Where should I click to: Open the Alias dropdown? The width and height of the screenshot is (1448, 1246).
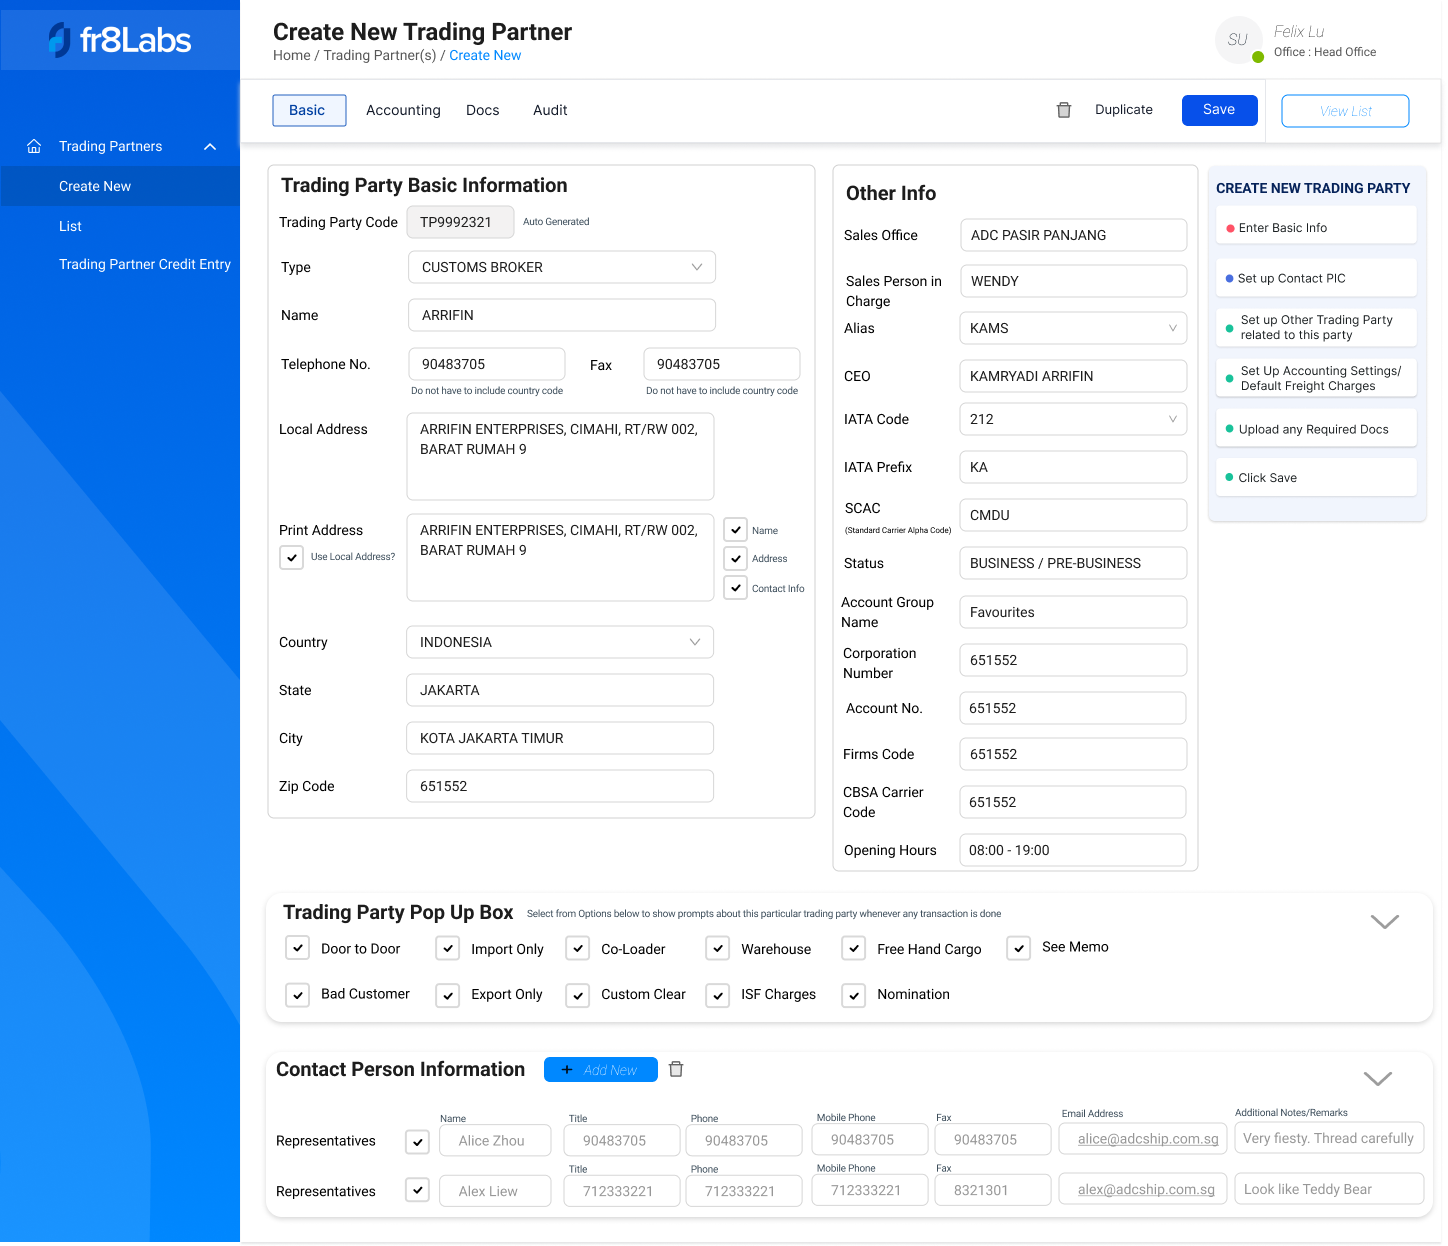(x=1073, y=328)
